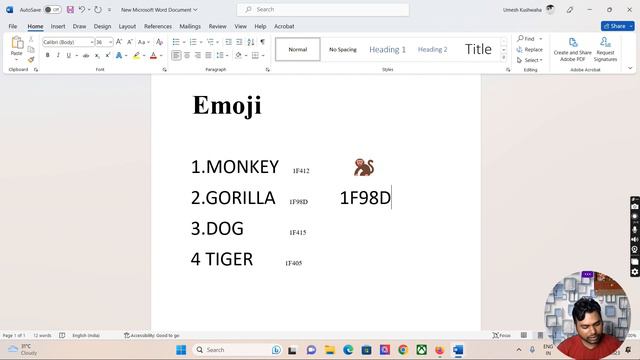640x360 pixels.
Task: Apply the Title style
Action: click(x=478, y=49)
